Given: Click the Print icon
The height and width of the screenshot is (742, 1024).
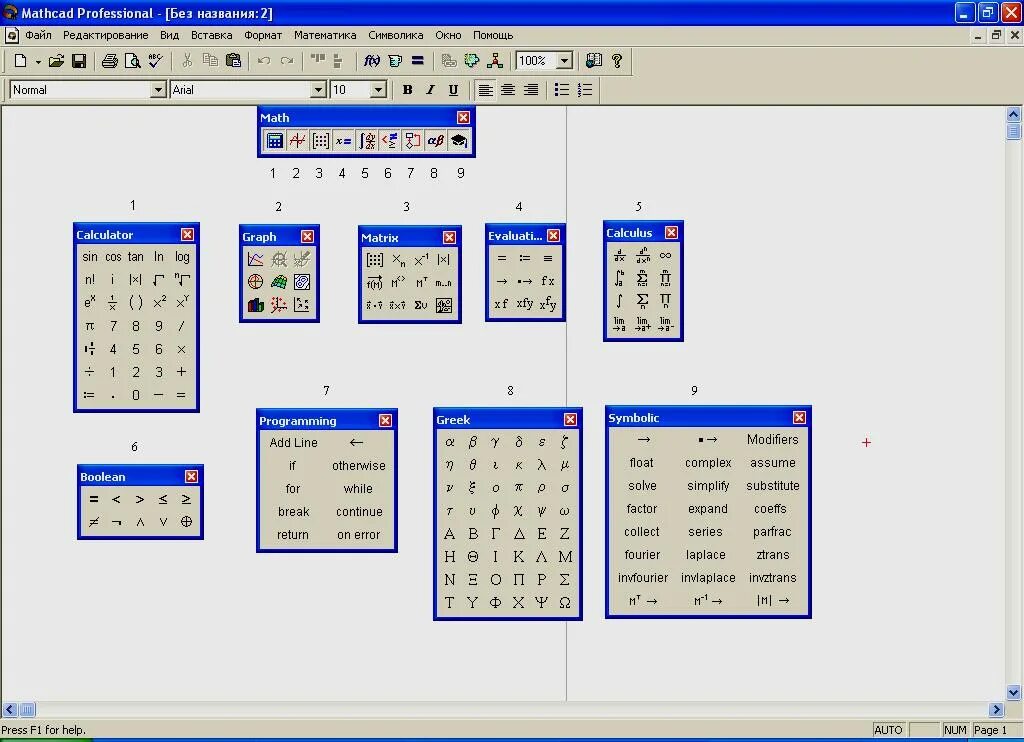Looking at the screenshot, I should point(109,61).
